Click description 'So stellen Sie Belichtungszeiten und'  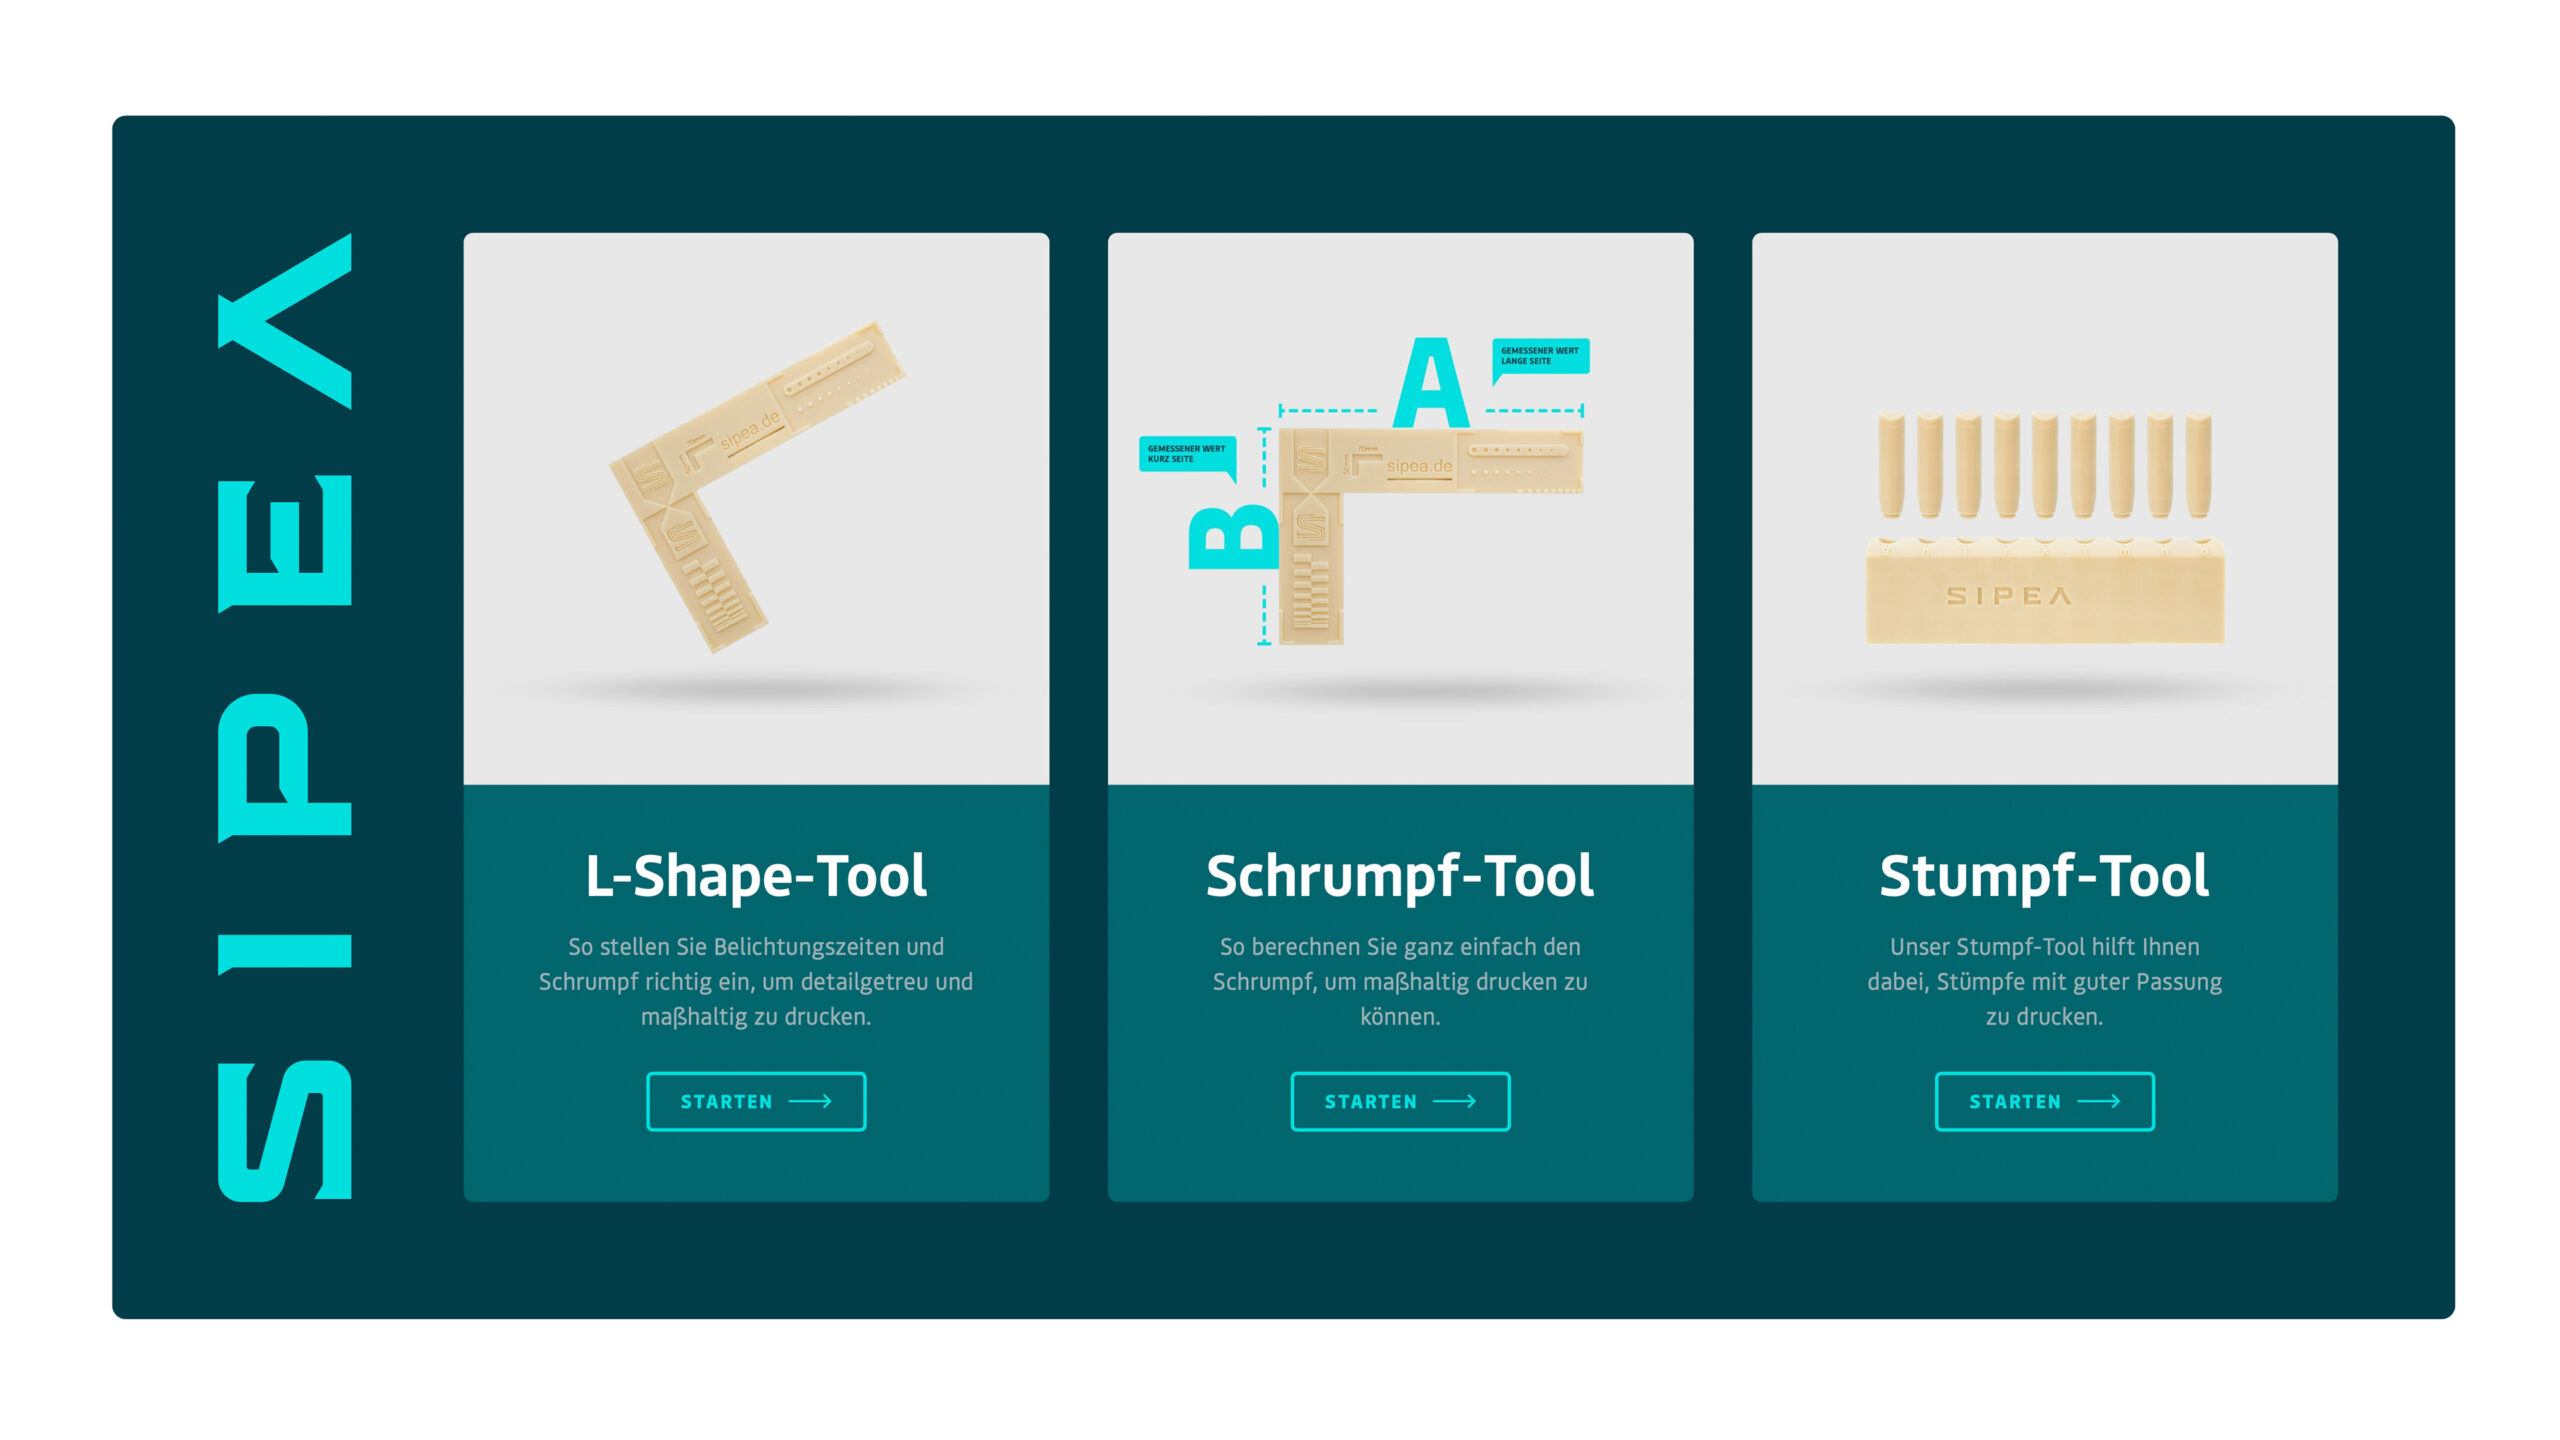[x=756, y=946]
